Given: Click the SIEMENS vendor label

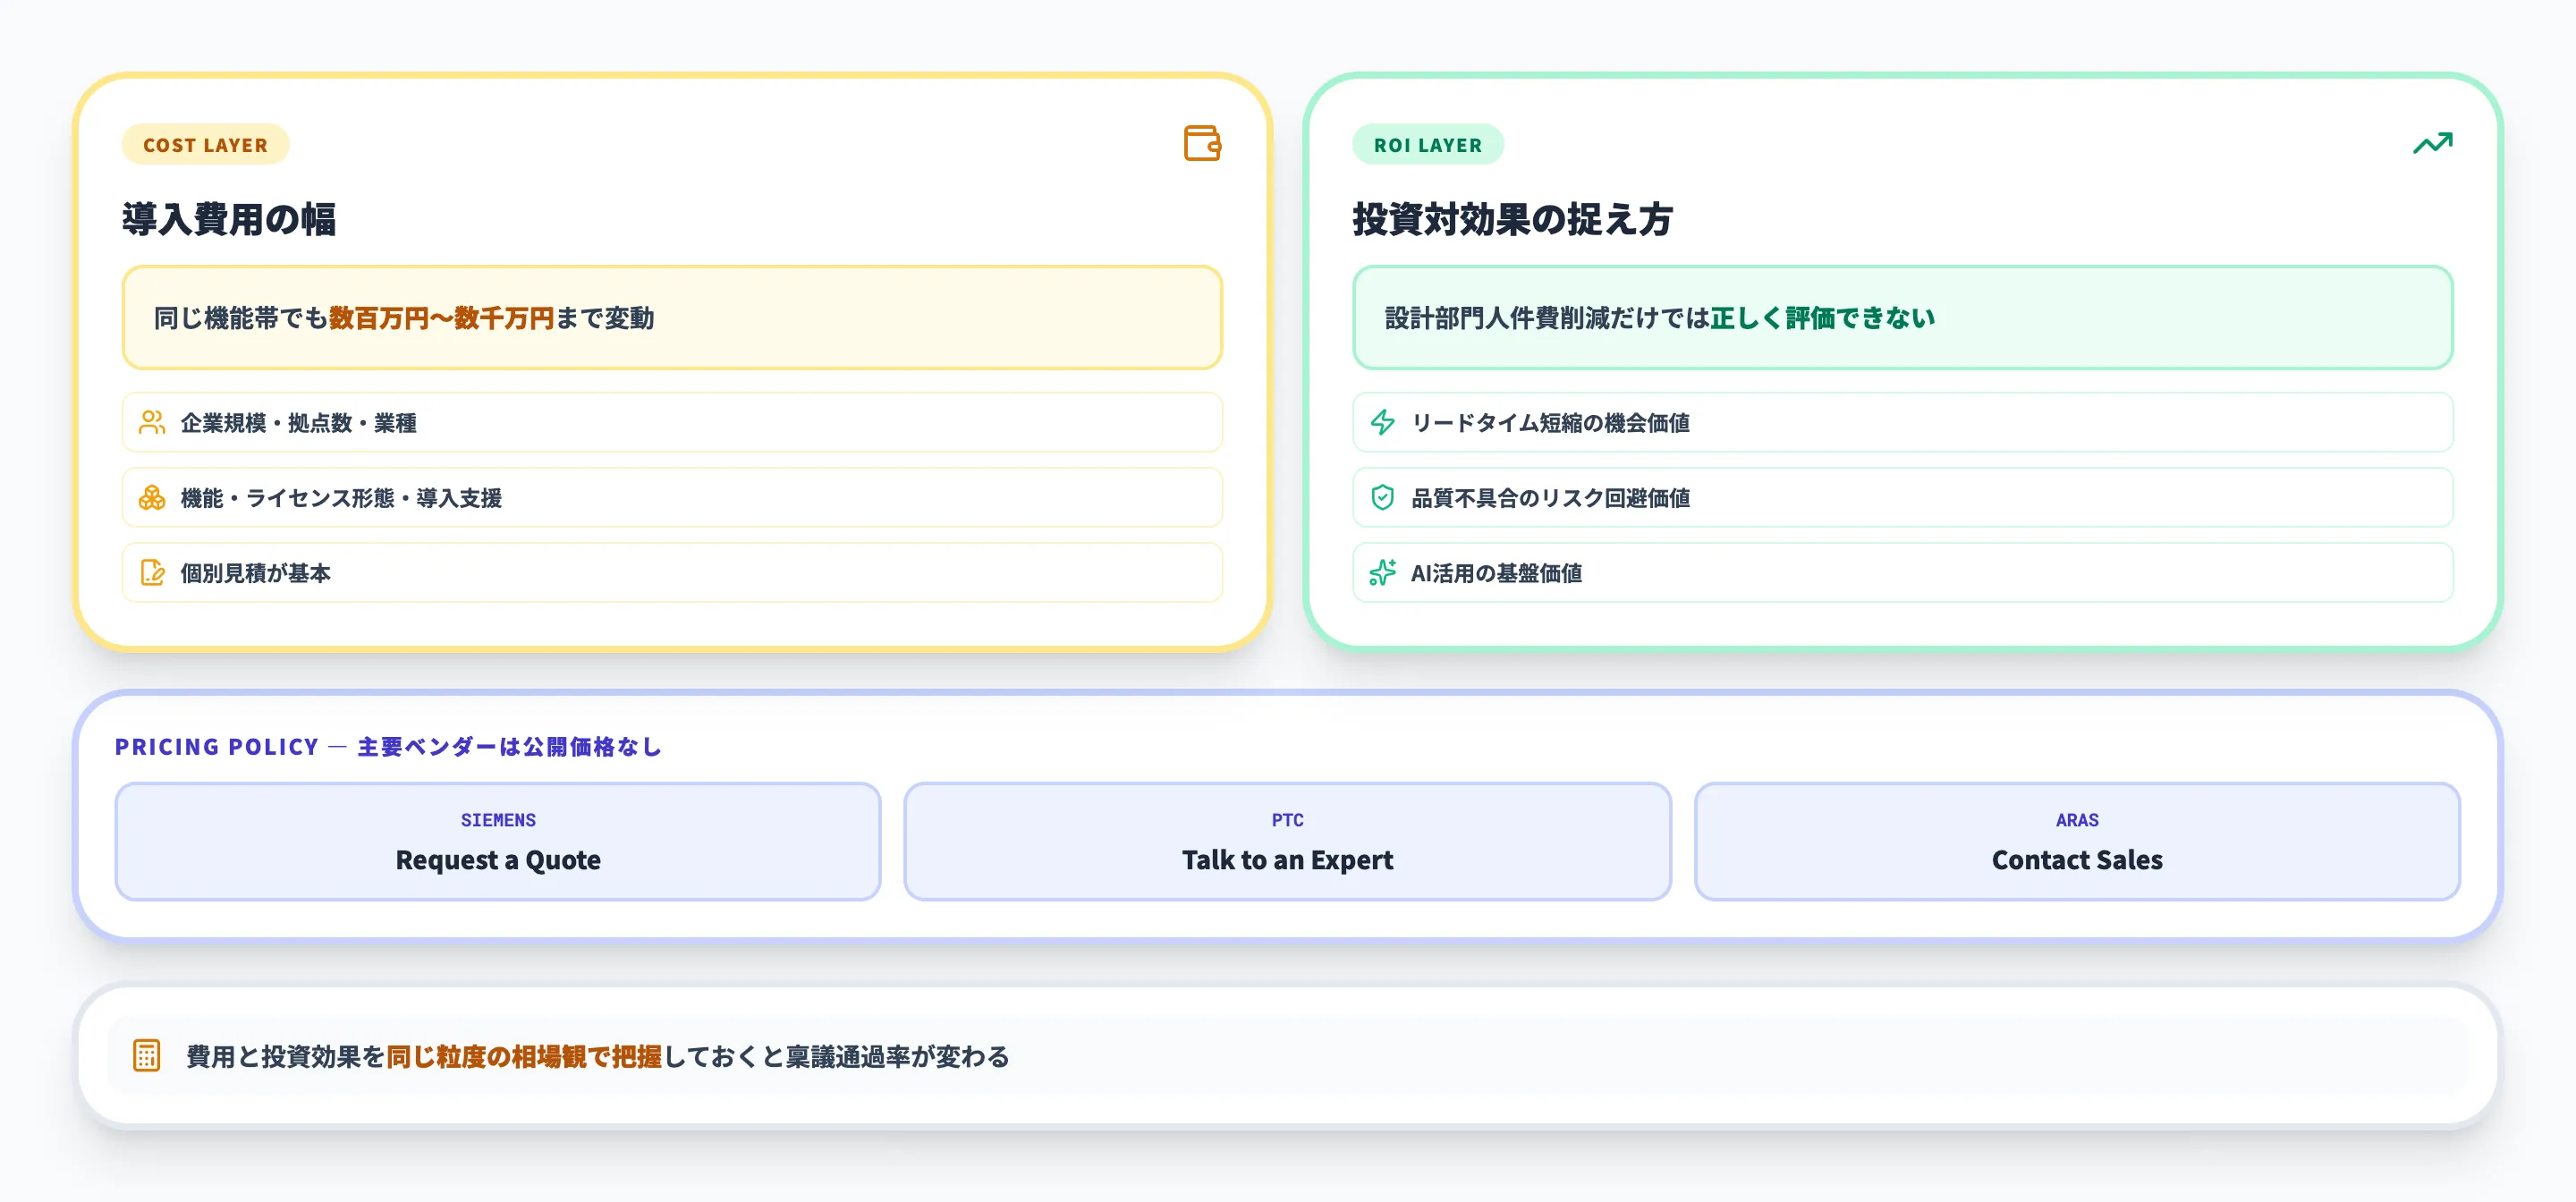Looking at the screenshot, I should point(498,820).
